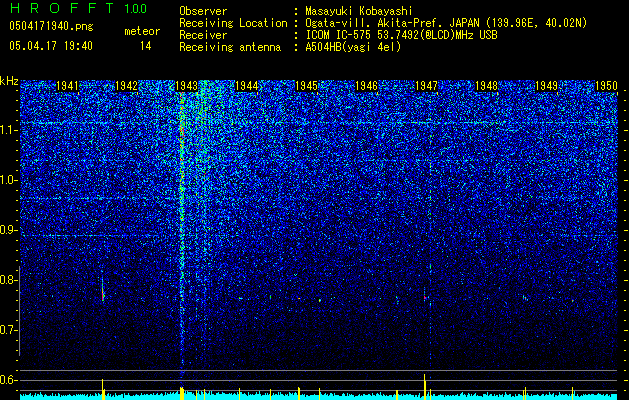Click the Observer label
629x400 pixels.
tap(203, 11)
